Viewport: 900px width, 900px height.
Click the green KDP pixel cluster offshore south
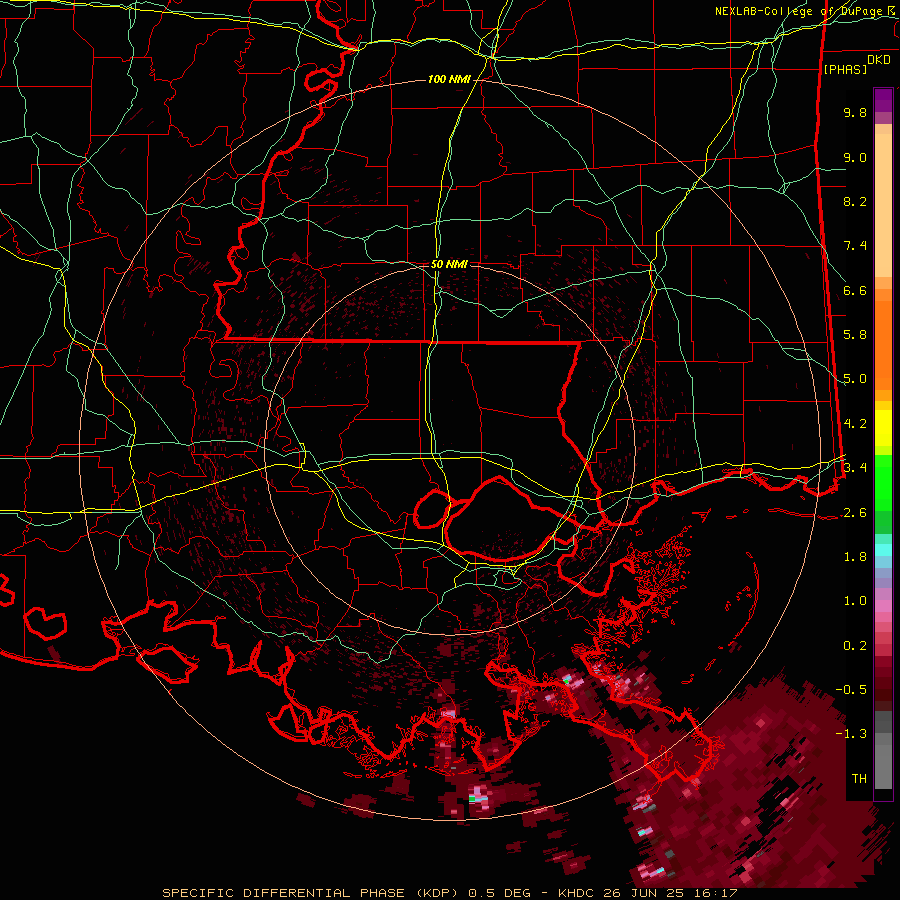pos(473,798)
